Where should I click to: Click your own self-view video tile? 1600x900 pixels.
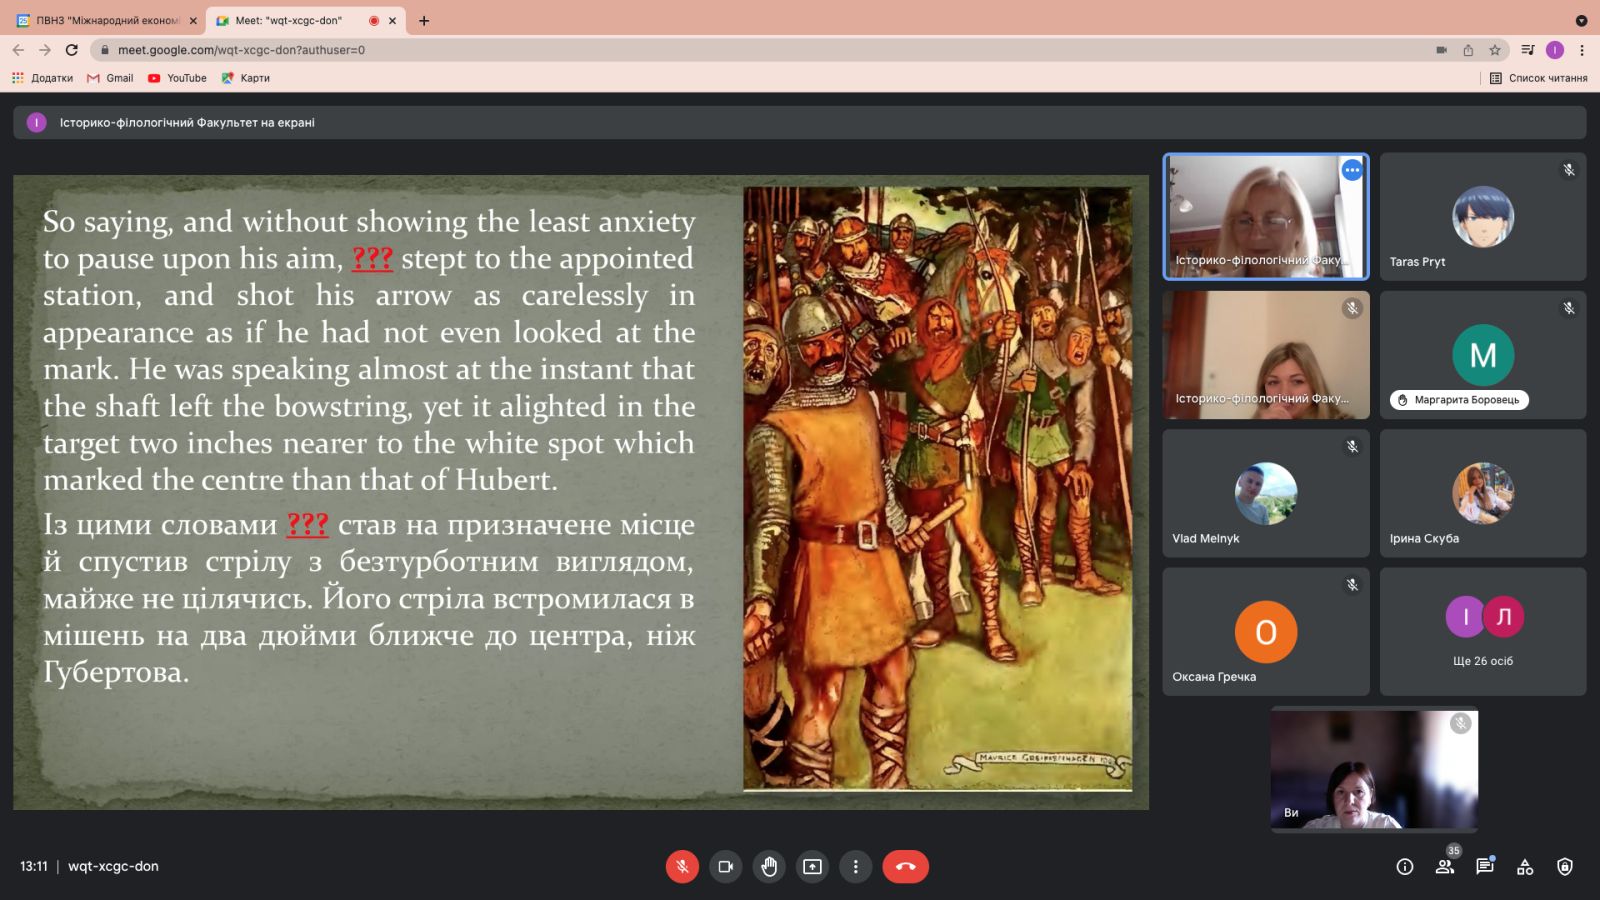1374,768
